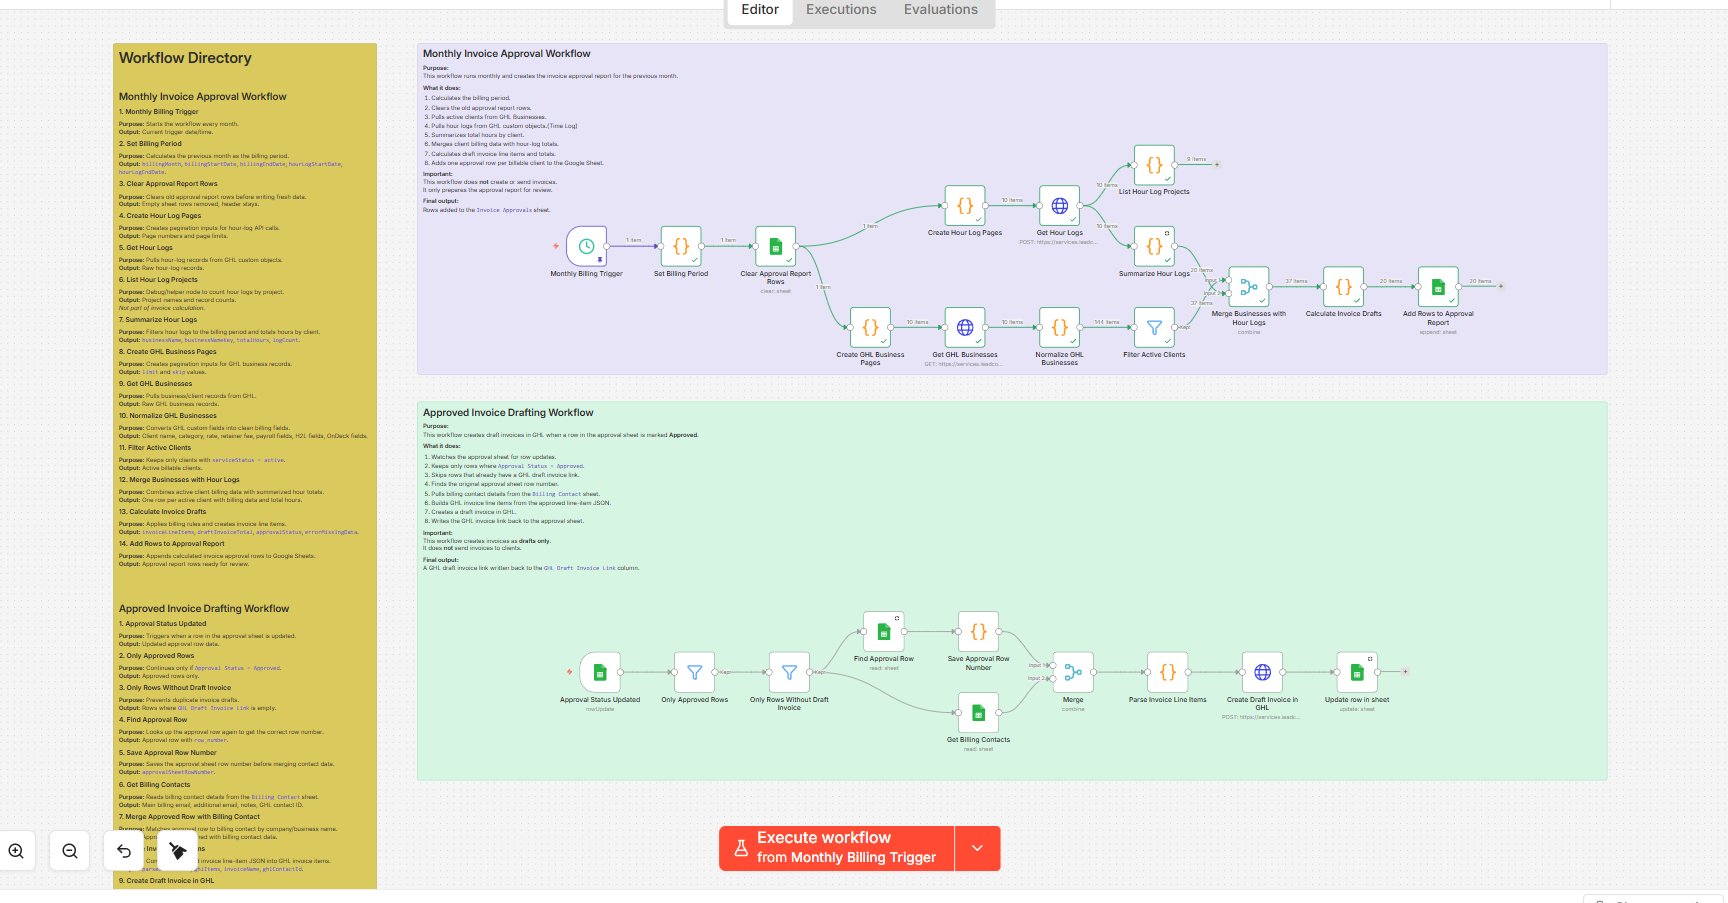Select the Create Hour Log Pages node
This screenshot has height=903, width=1728.
[965, 205]
